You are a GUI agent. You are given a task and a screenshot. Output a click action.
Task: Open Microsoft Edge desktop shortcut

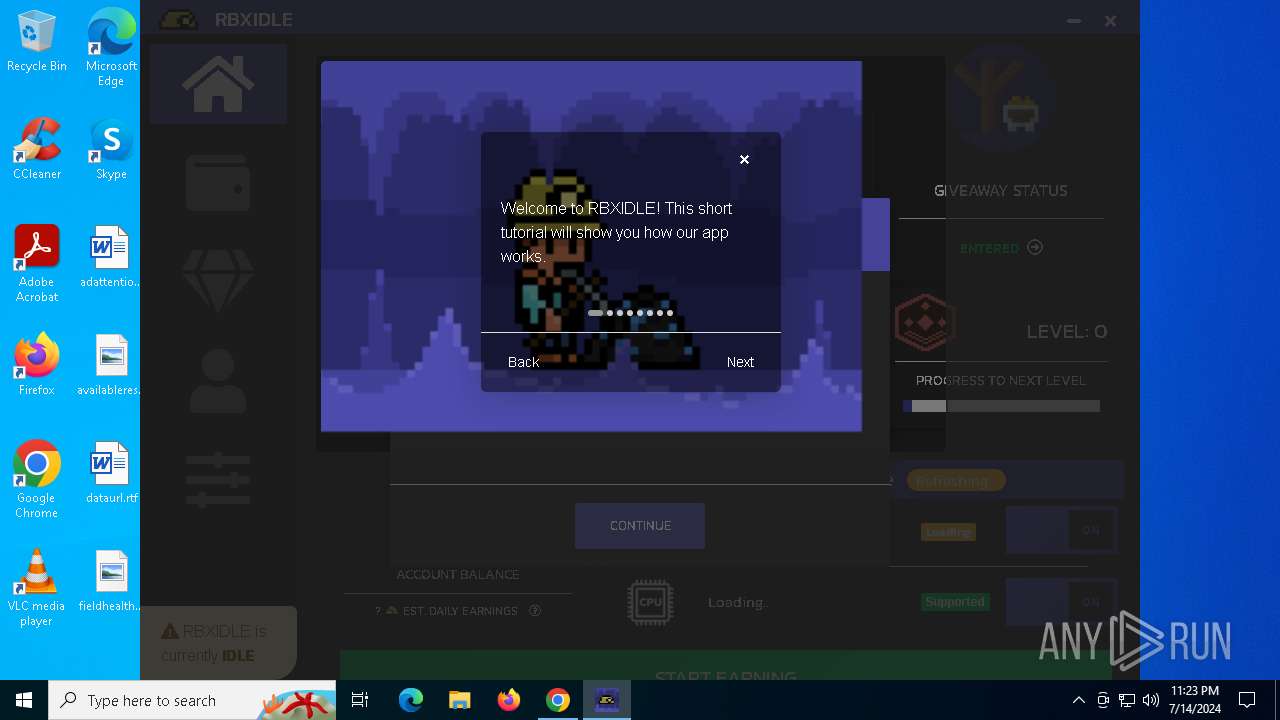click(x=111, y=46)
